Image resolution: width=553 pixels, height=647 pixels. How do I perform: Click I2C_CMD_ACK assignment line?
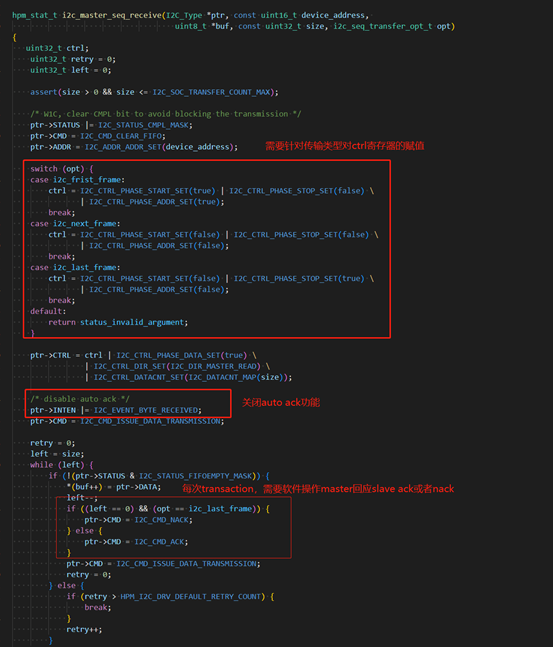click(136, 542)
